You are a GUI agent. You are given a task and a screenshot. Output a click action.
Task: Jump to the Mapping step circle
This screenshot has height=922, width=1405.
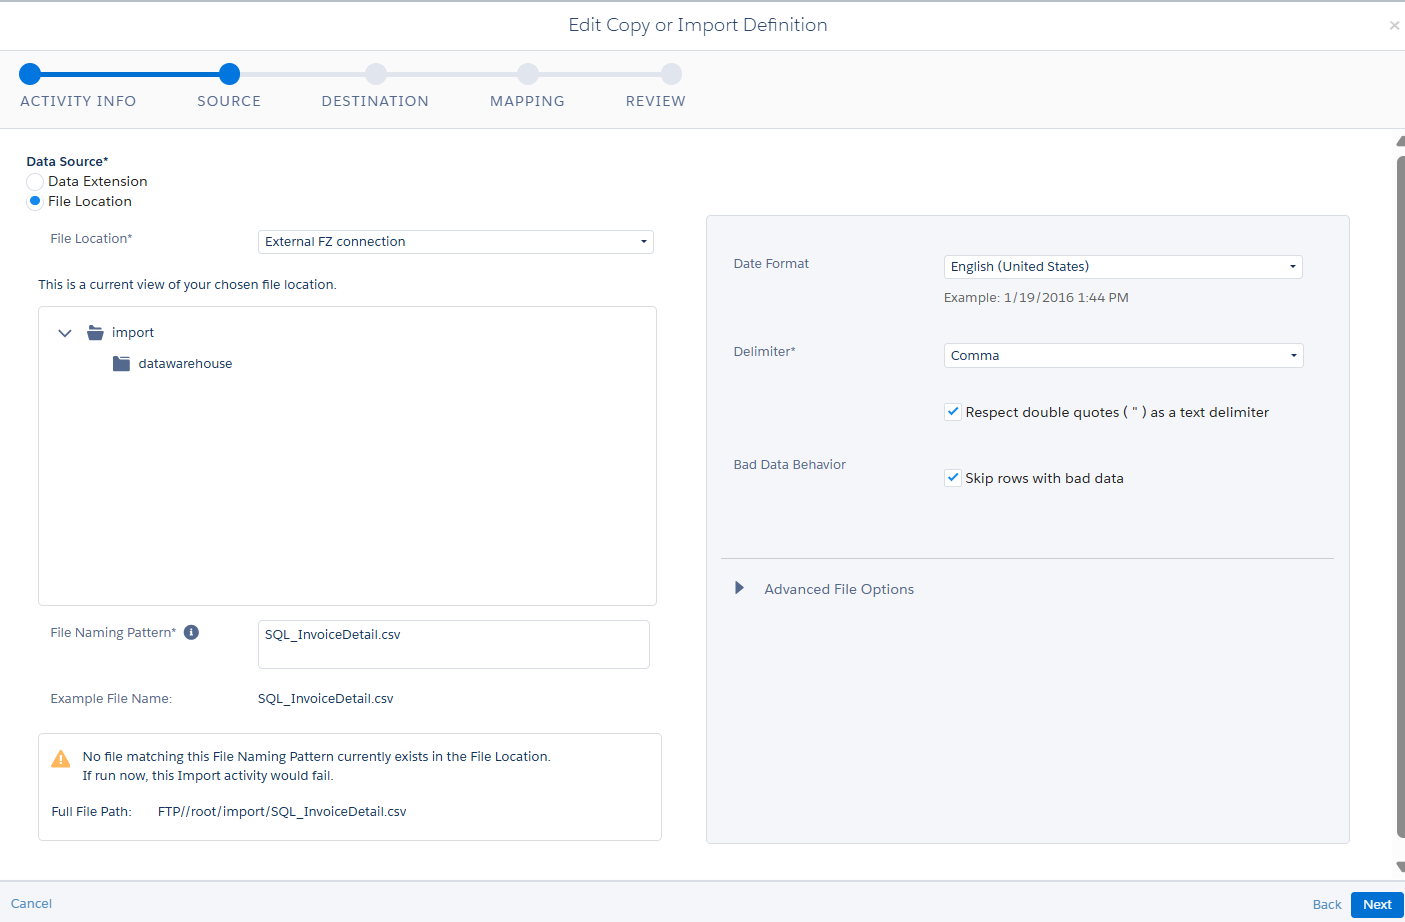(528, 74)
